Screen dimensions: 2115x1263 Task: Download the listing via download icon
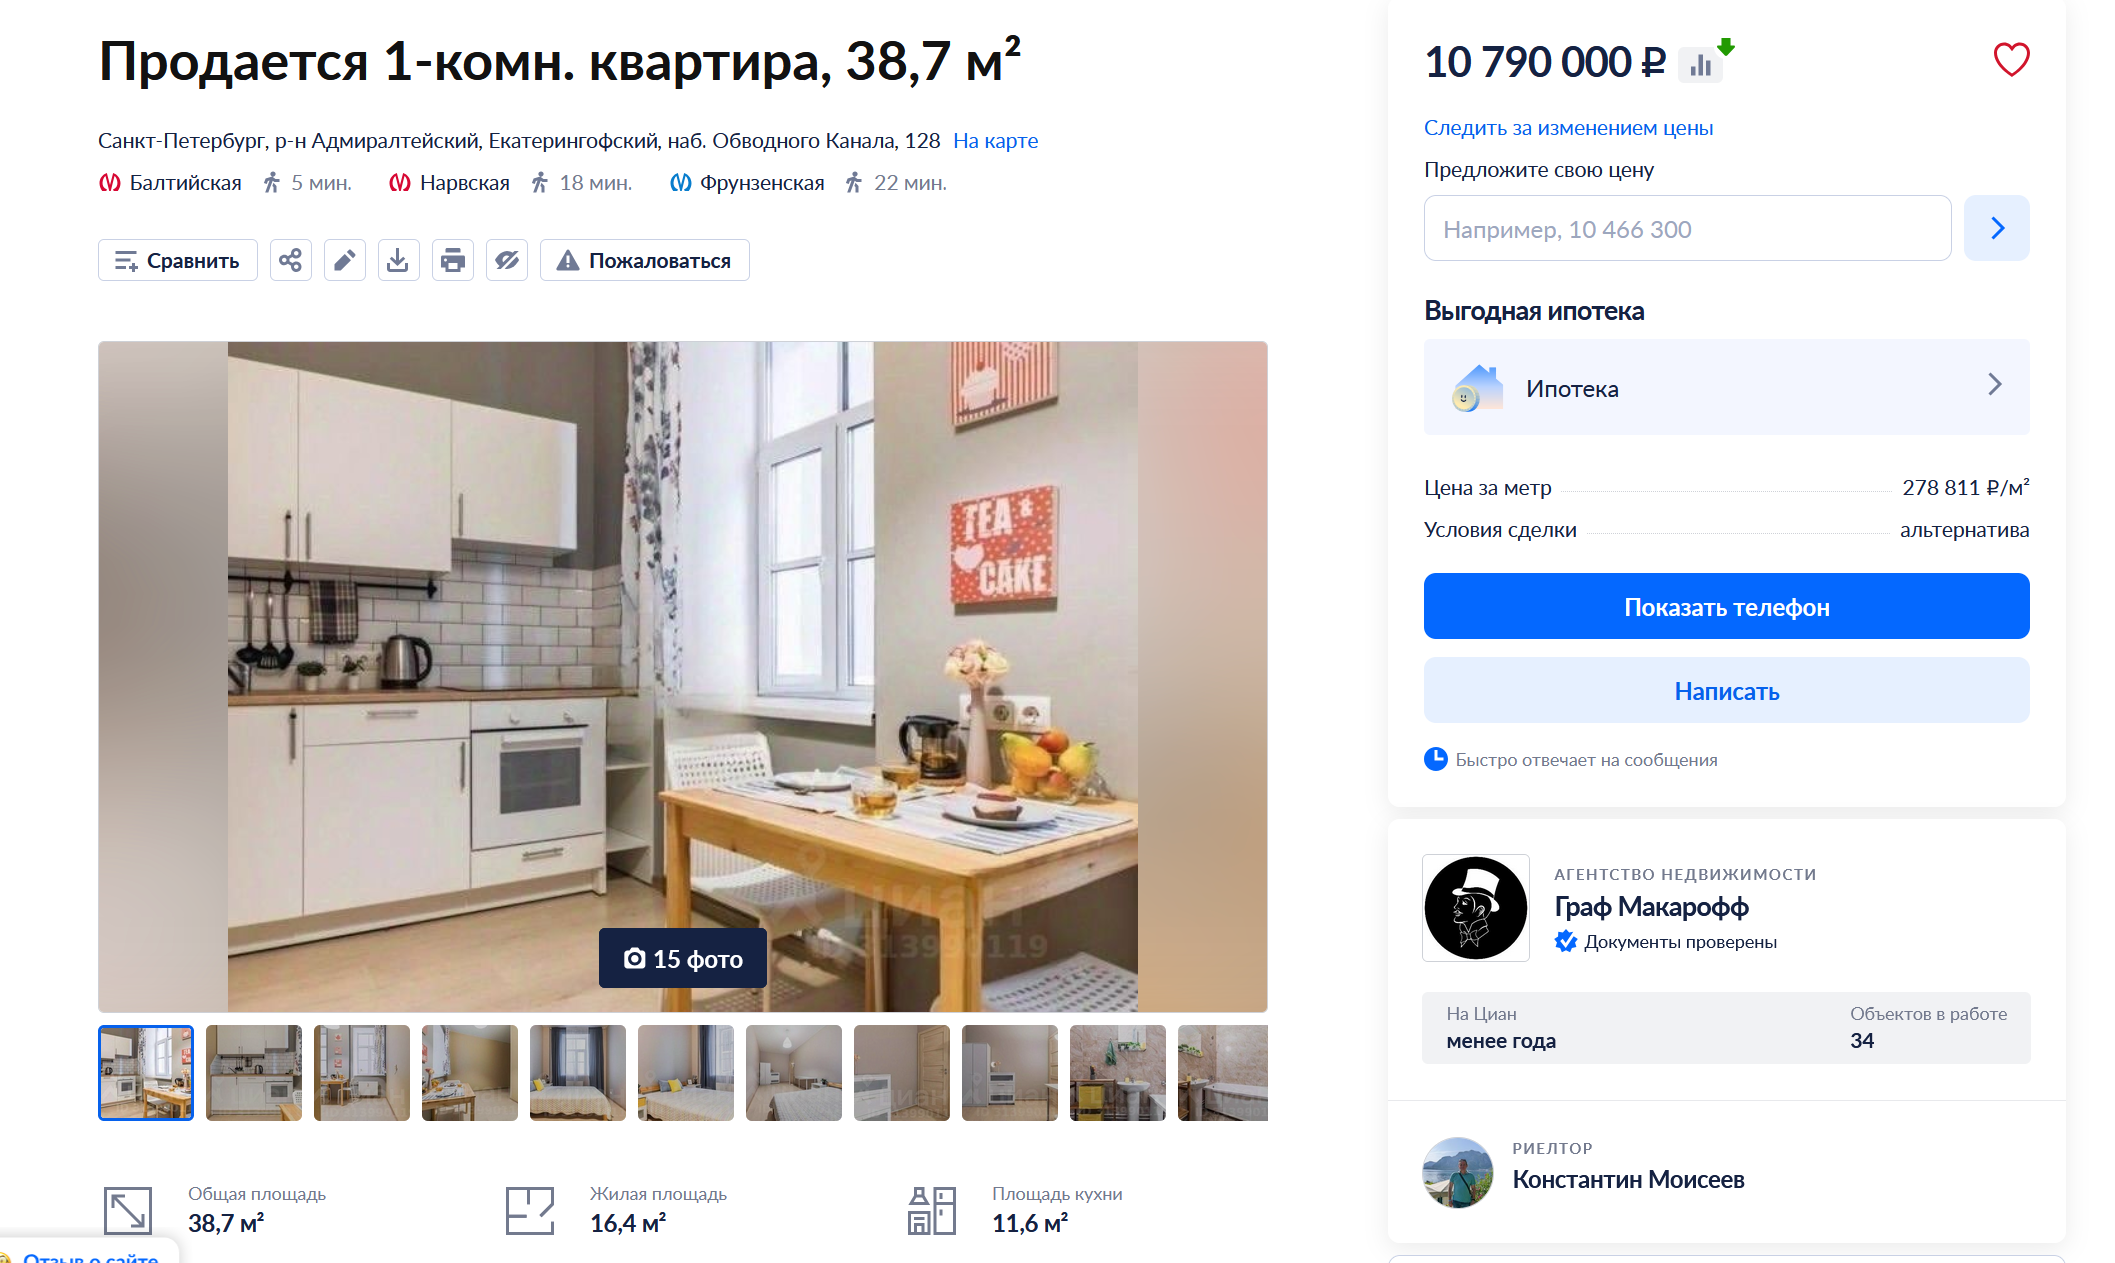click(x=398, y=260)
